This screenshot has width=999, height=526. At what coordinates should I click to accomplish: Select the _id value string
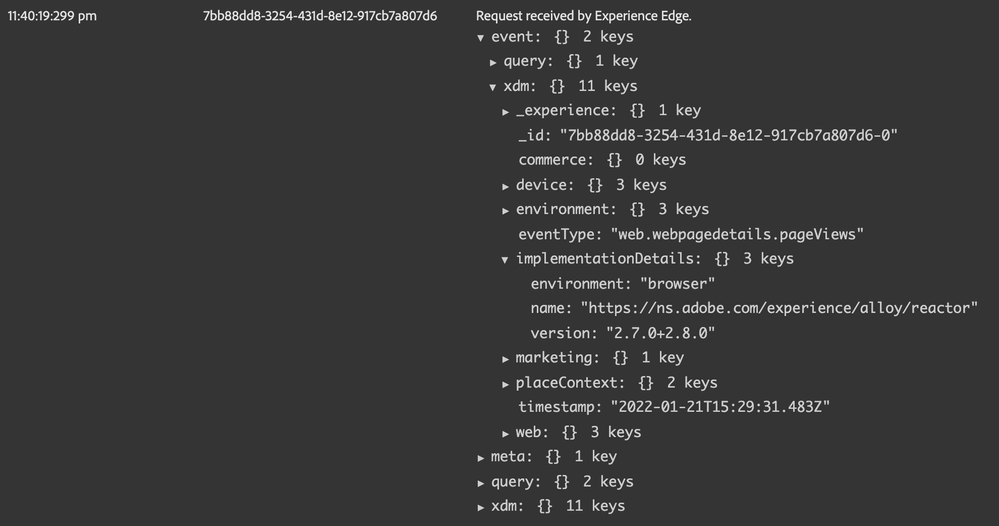(x=729, y=136)
